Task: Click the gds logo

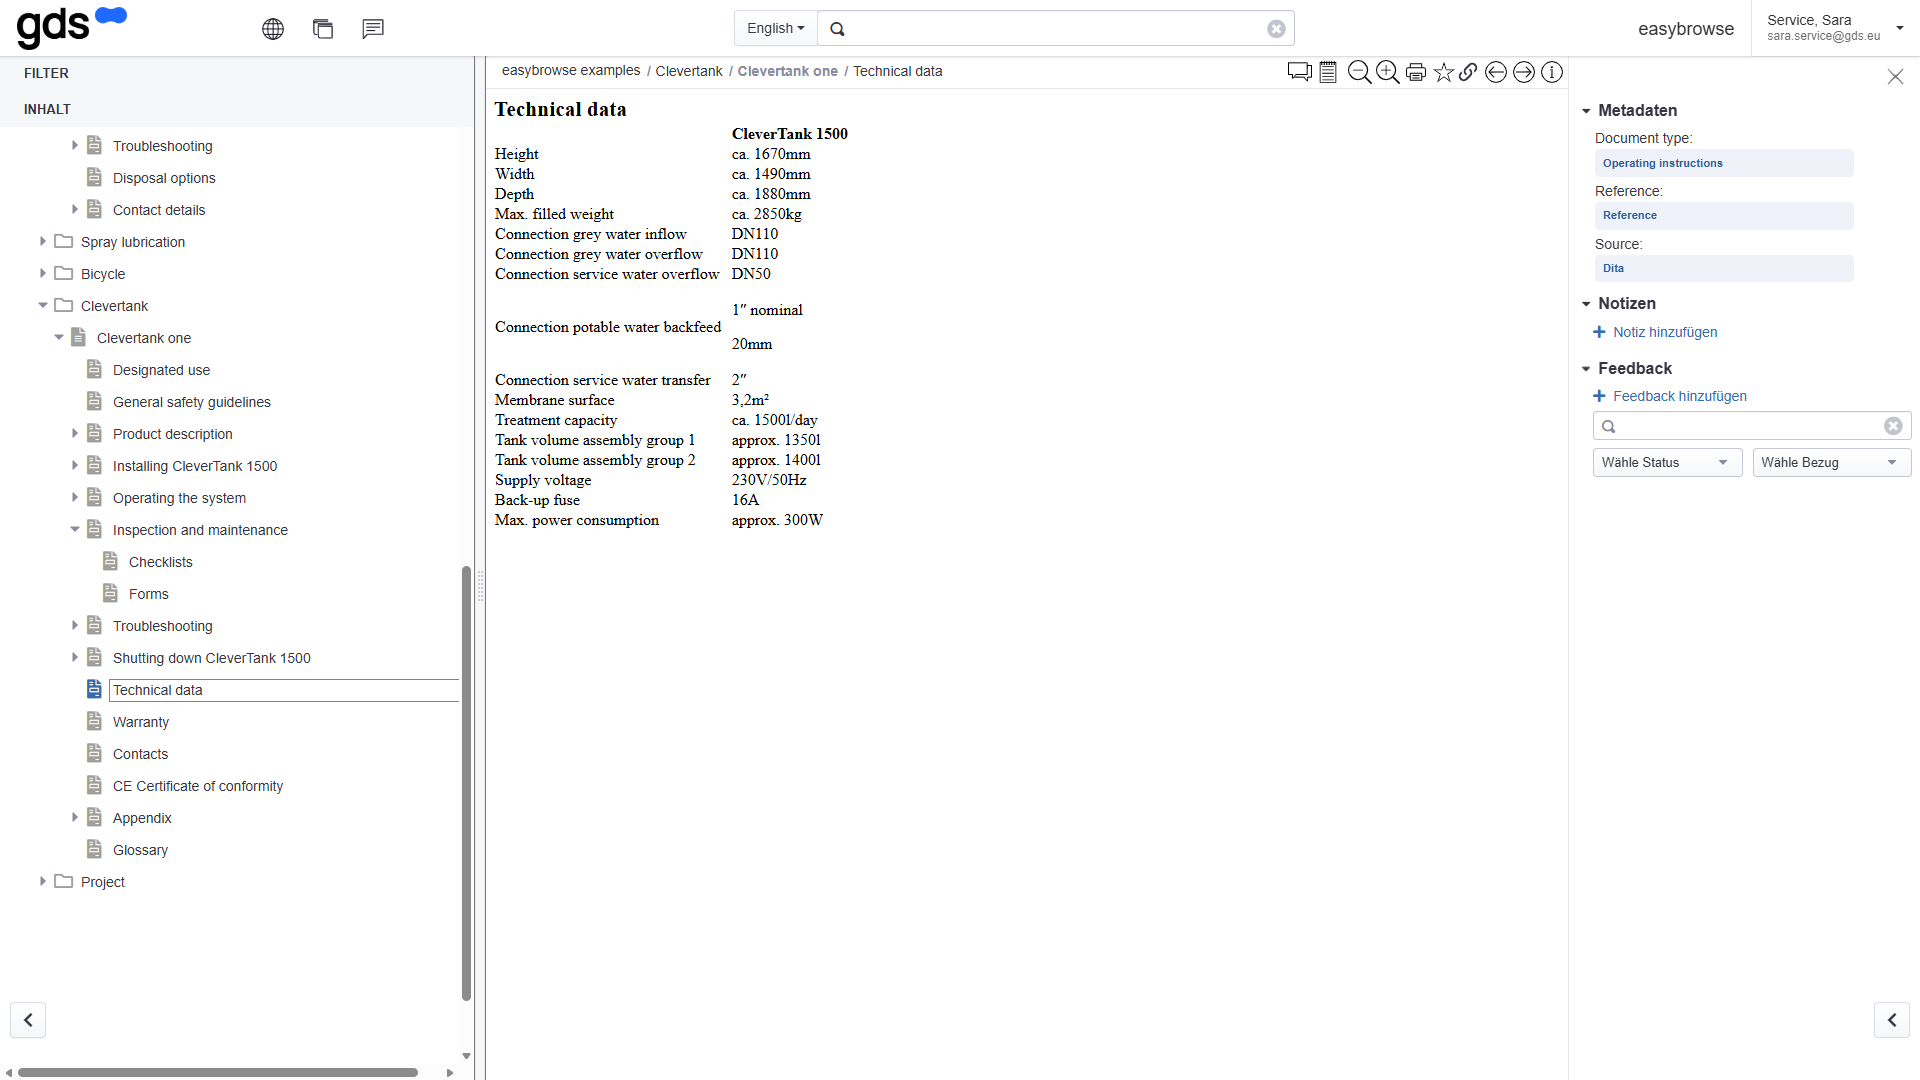Action: click(72, 26)
